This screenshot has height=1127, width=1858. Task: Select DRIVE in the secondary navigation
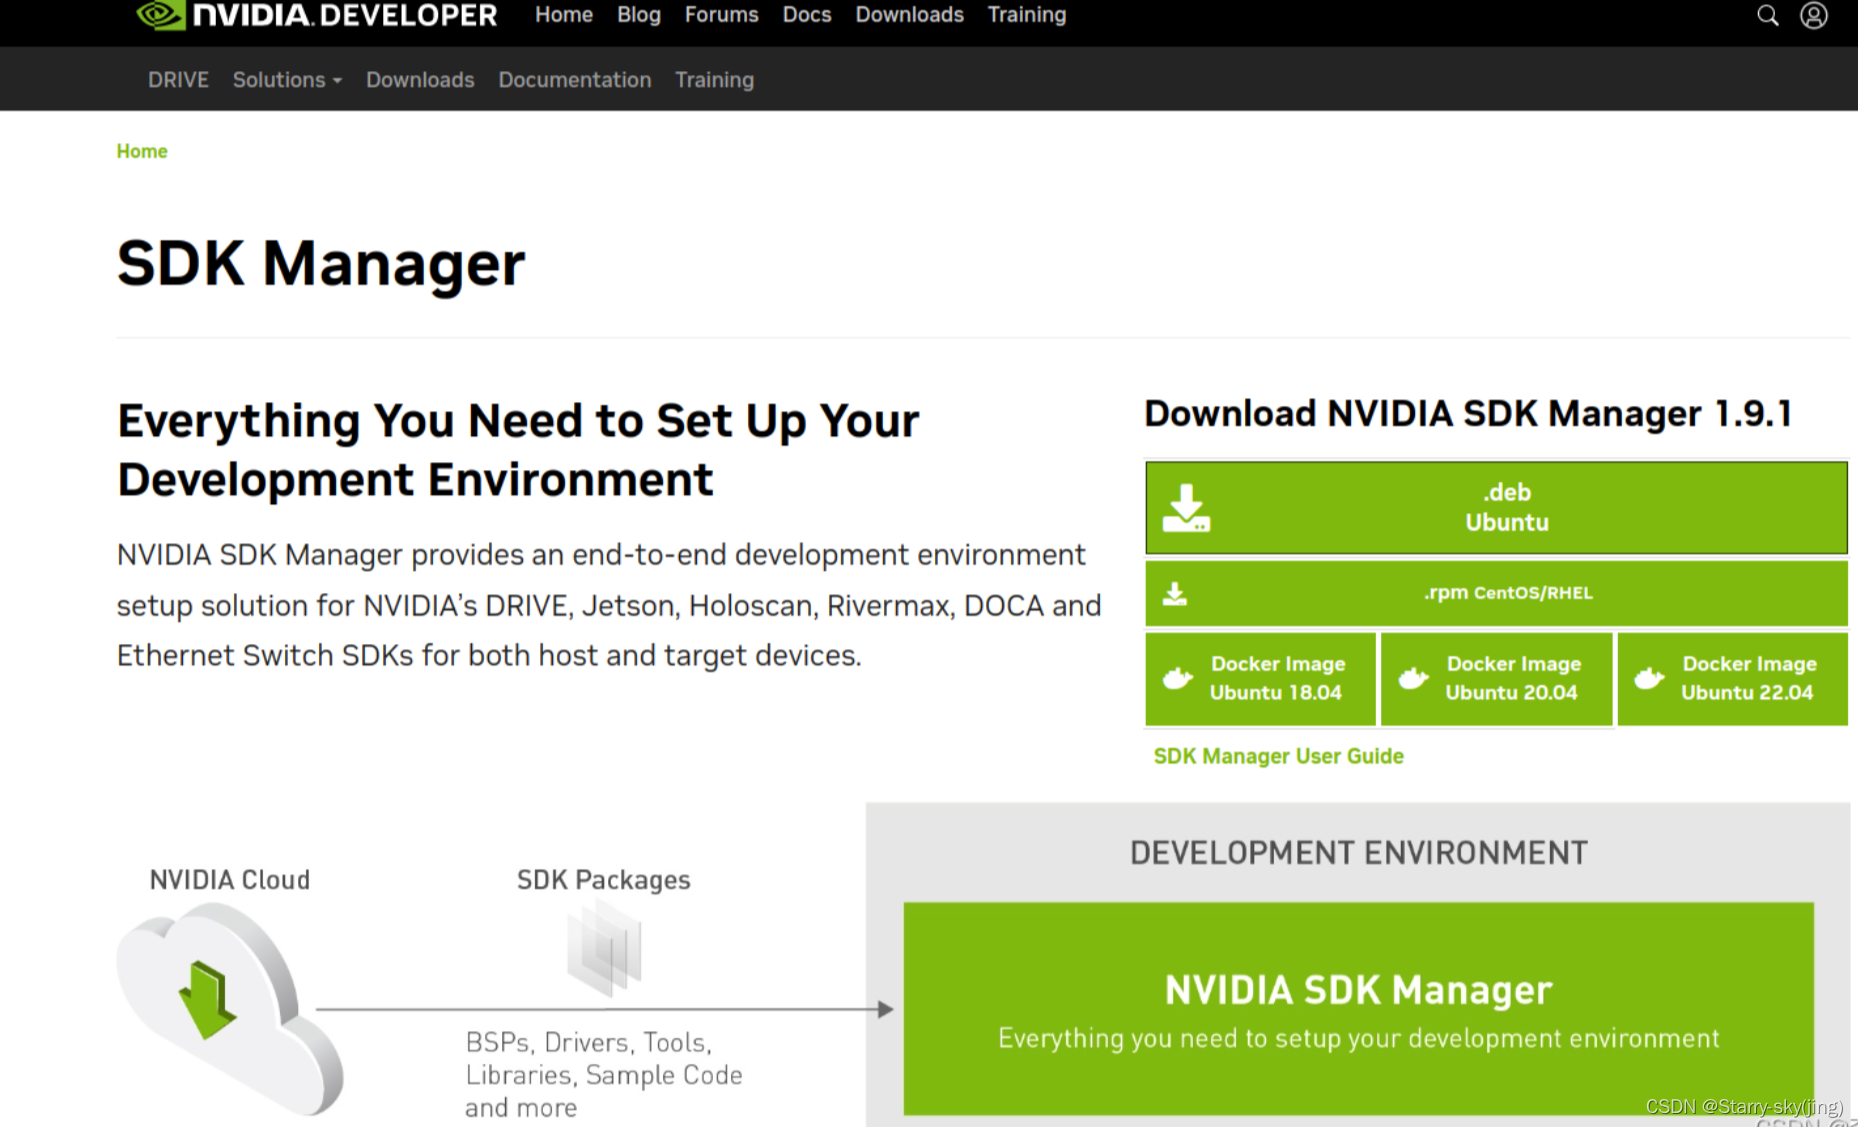pyautogui.click(x=178, y=80)
